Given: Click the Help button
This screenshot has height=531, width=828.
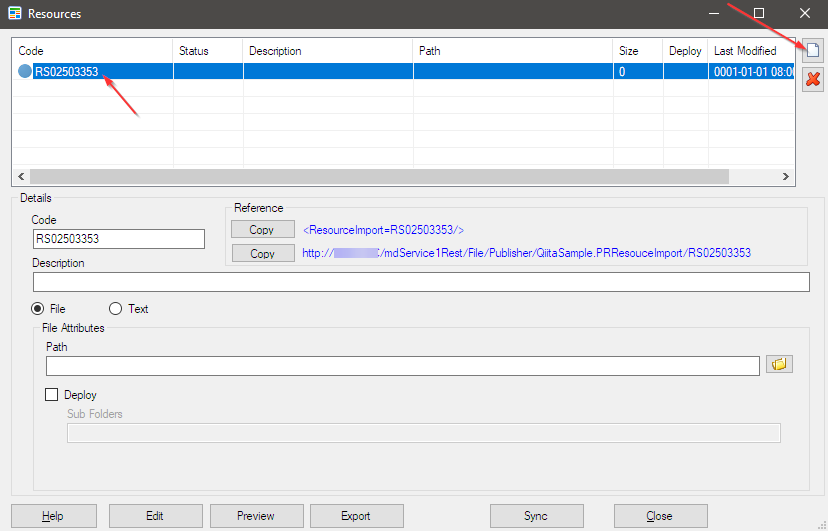Looking at the screenshot, I should click(x=54, y=516).
